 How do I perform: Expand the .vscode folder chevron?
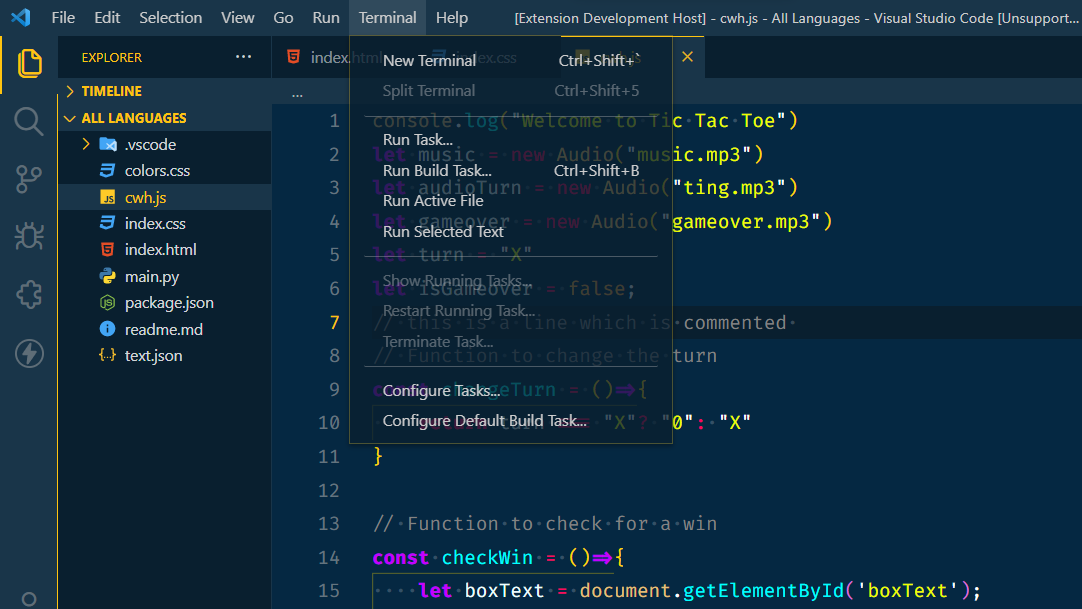pos(86,144)
